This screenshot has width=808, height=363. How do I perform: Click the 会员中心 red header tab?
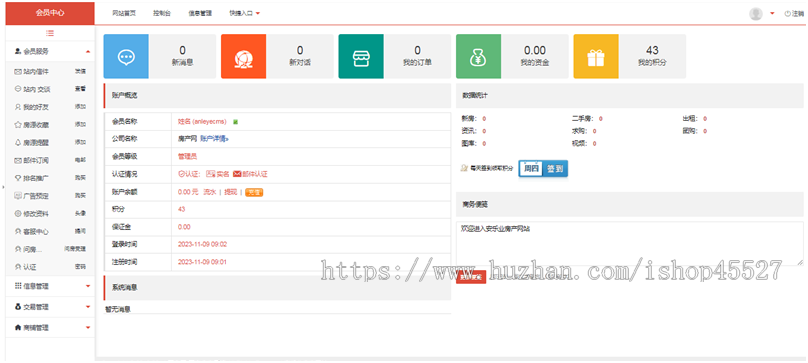50,12
